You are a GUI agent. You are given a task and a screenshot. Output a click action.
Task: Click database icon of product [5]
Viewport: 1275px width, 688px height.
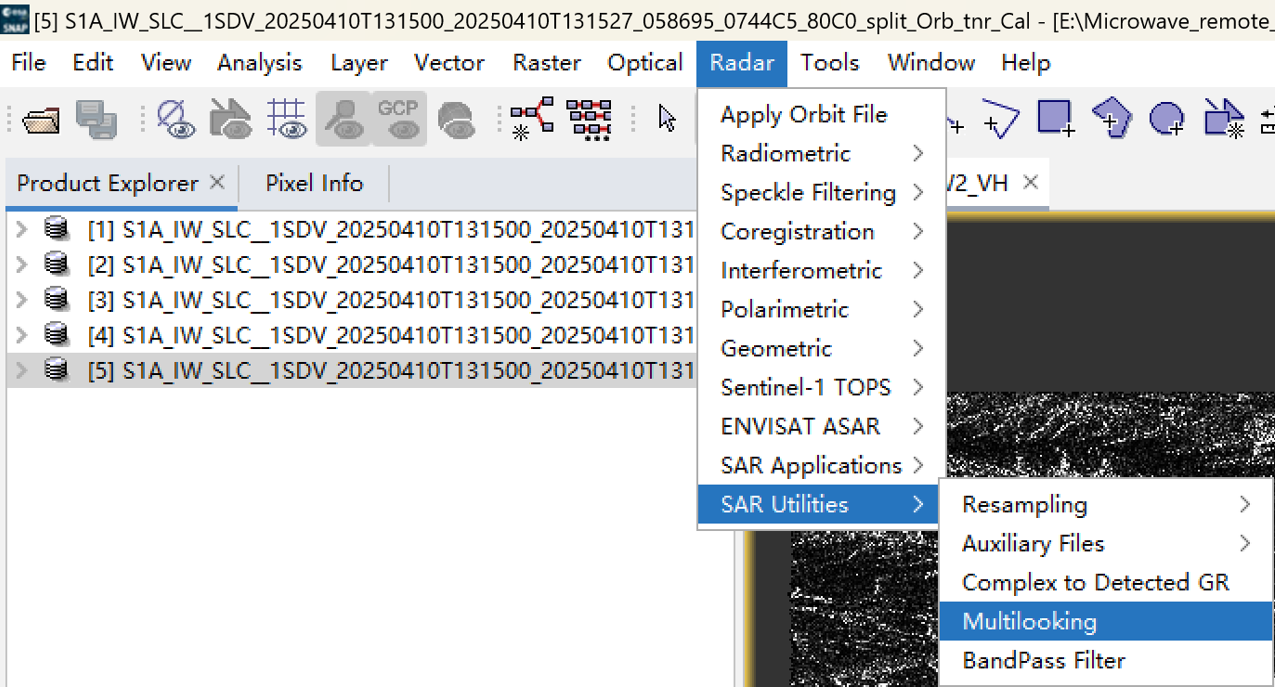(57, 370)
